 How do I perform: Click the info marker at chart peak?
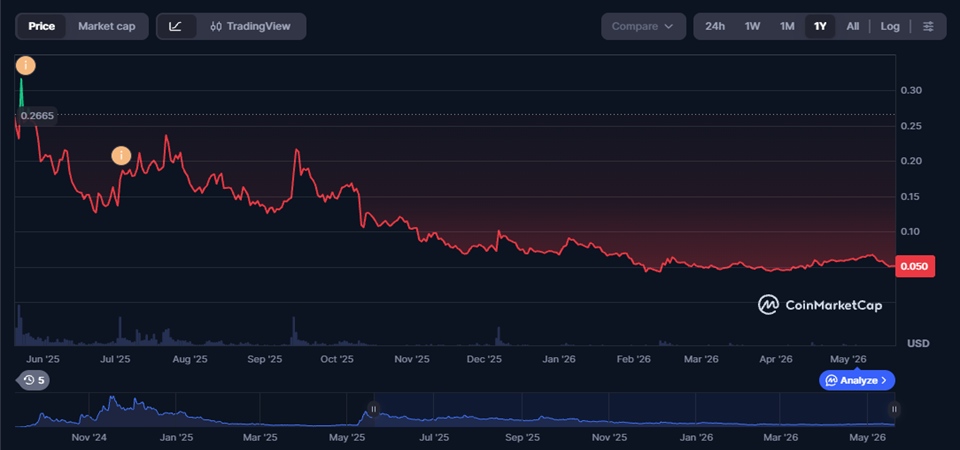[x=26, y=66]
